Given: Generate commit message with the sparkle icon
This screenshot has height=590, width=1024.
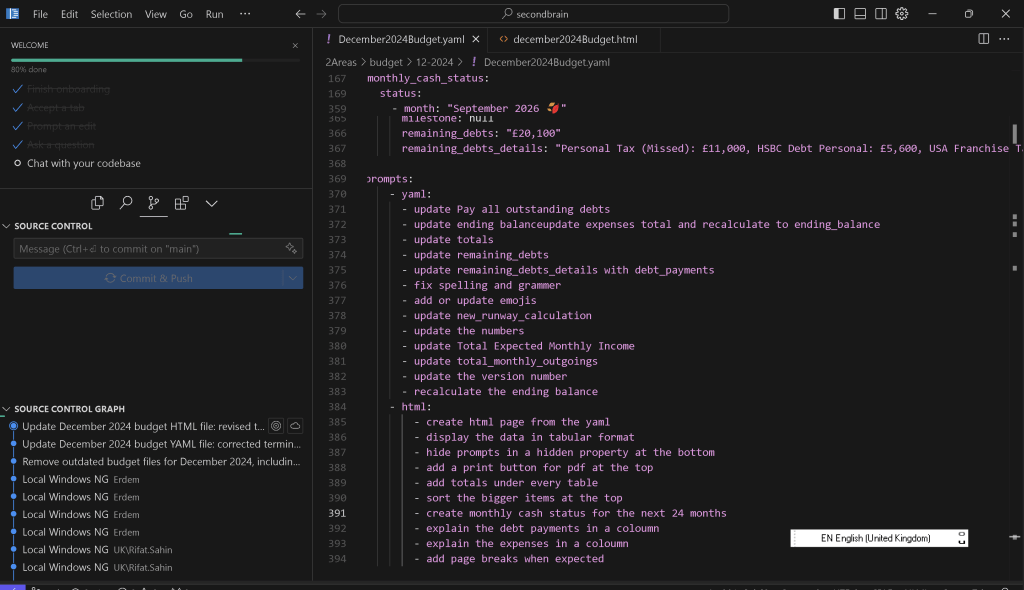Looking at the screenshot, I should [291, 248].
